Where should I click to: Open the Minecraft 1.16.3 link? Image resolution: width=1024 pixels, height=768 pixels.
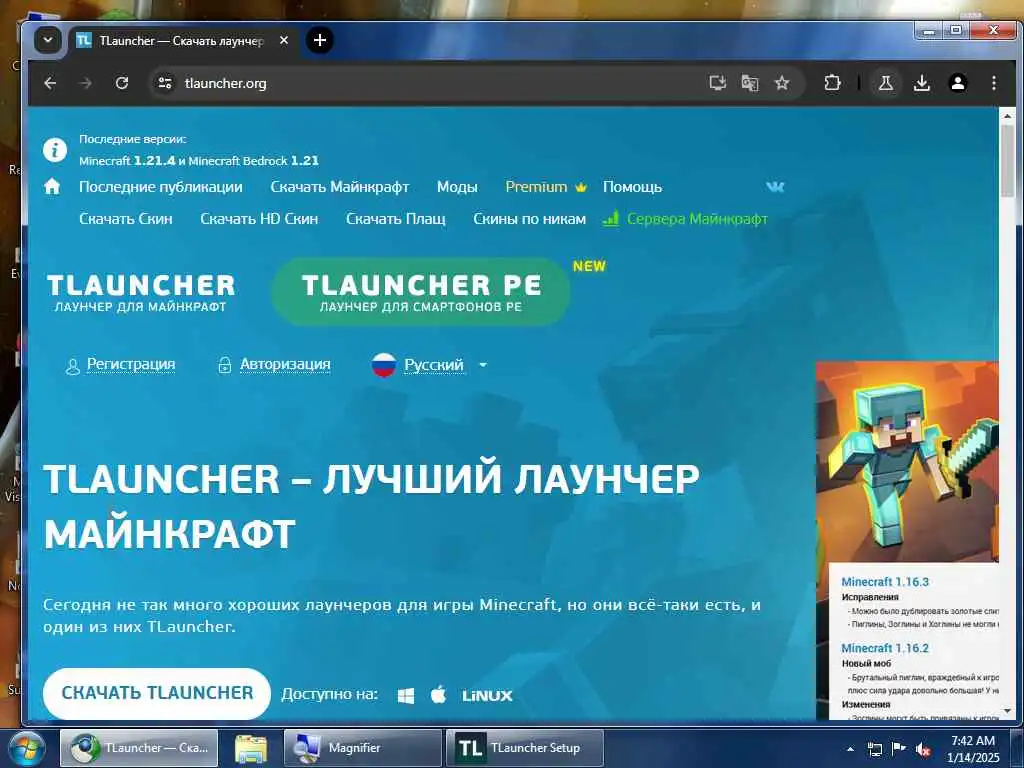885,582
